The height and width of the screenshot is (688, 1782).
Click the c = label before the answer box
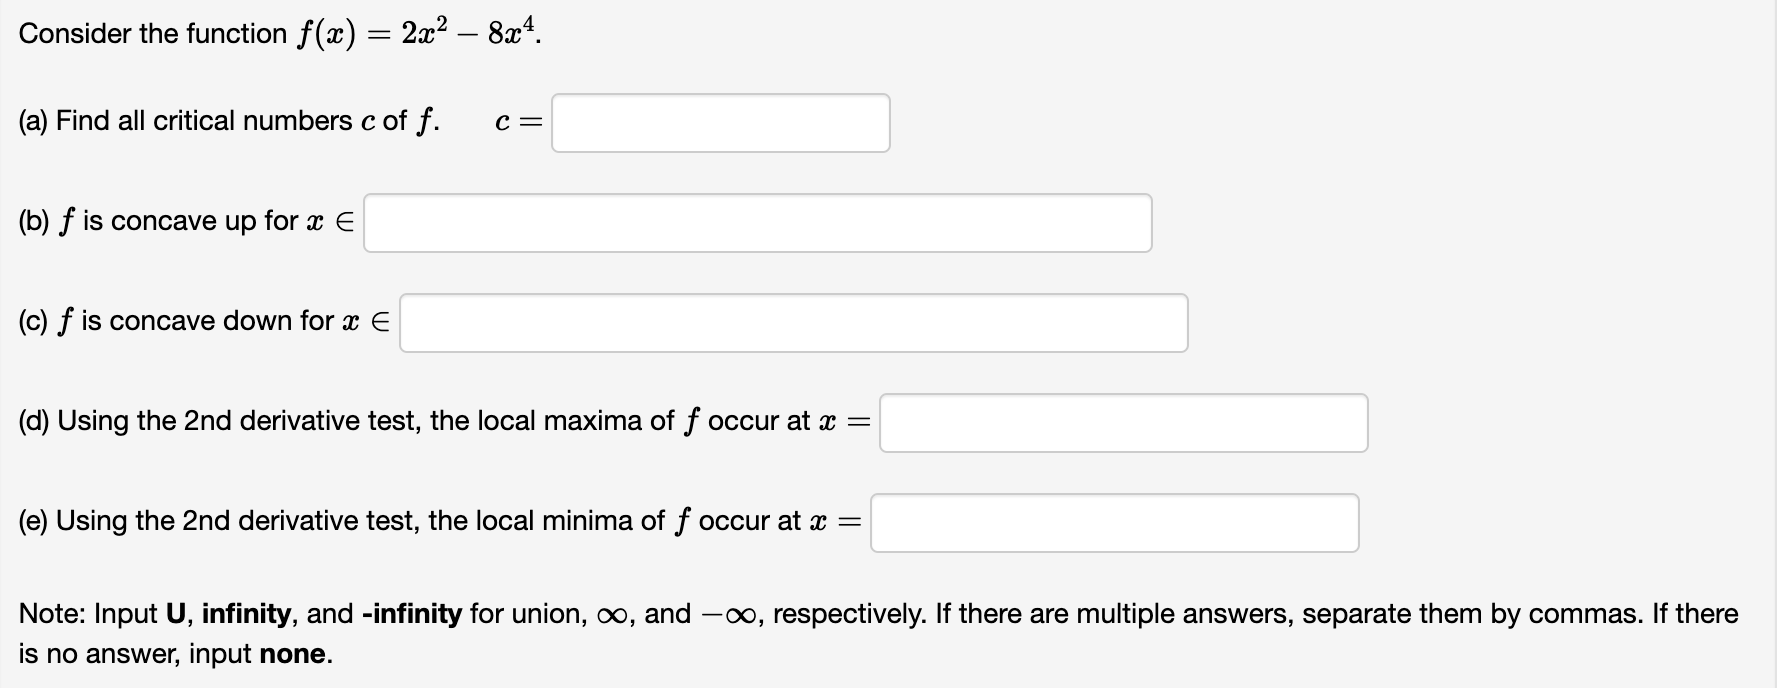[516, 121]
